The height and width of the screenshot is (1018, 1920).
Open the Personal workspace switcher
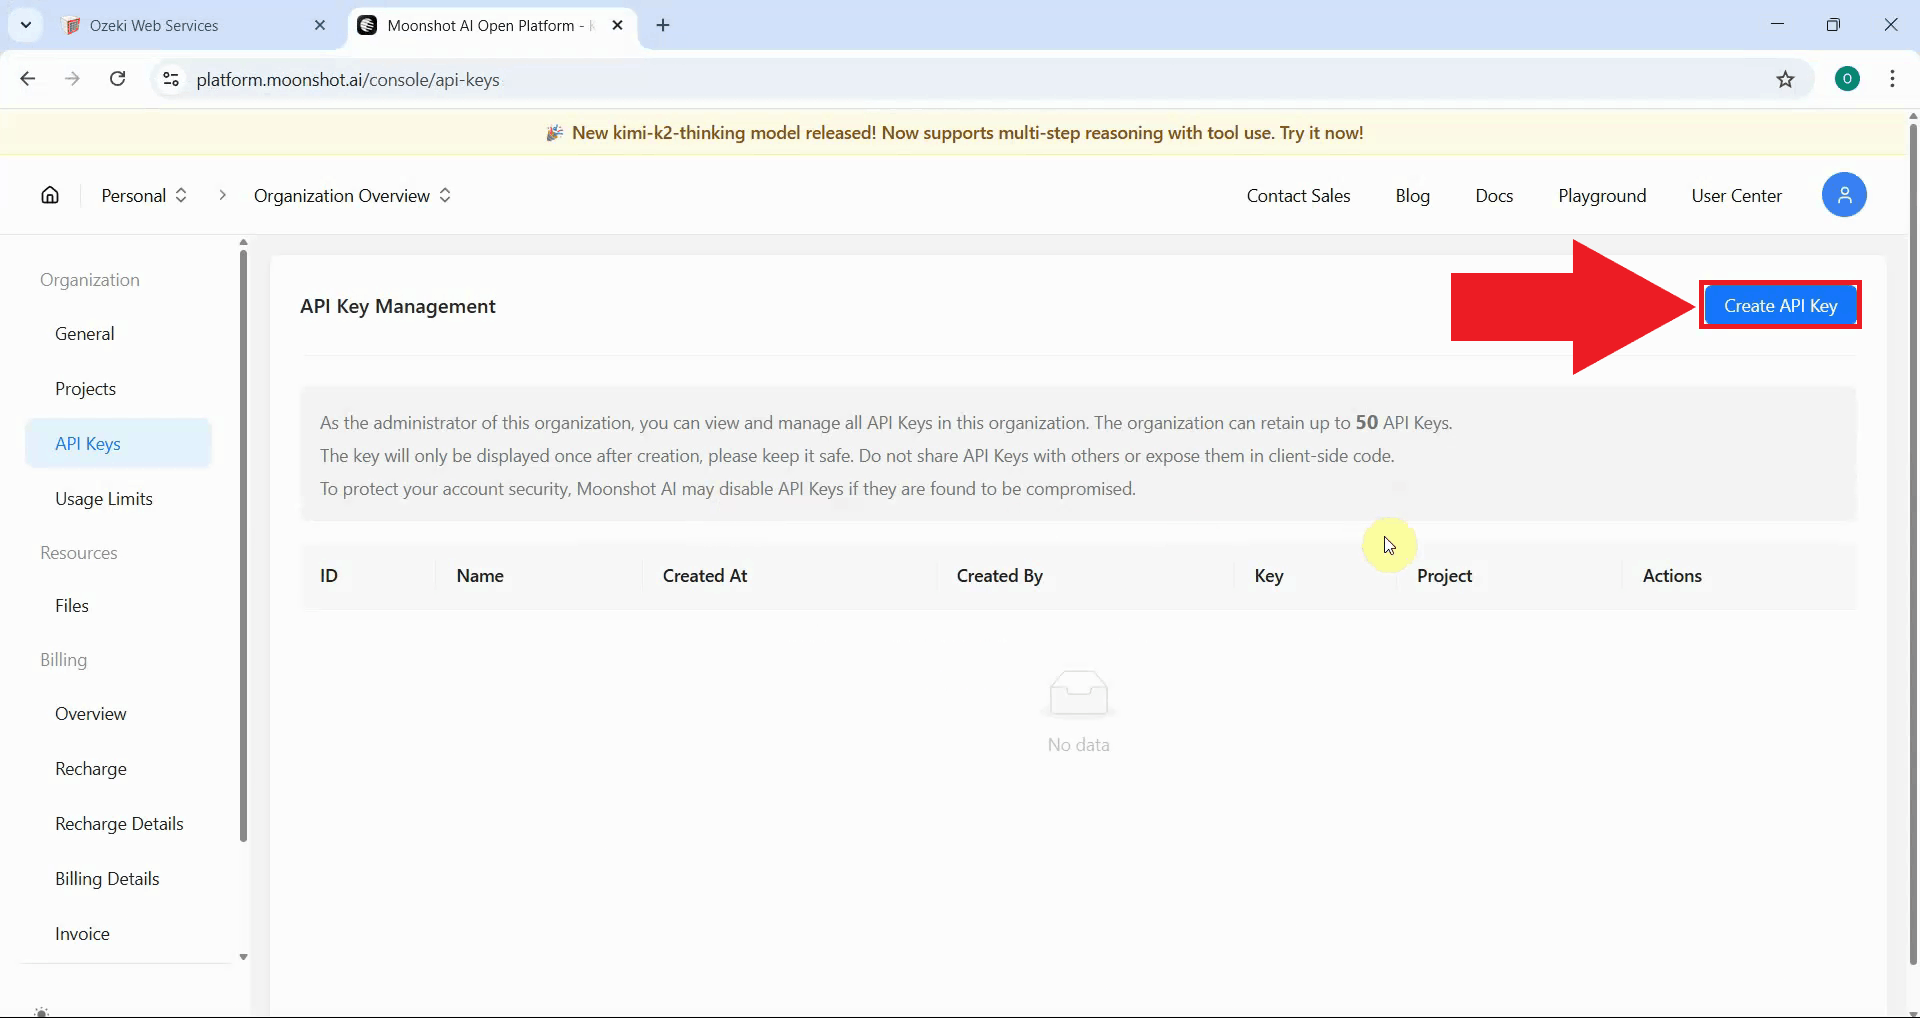[143, 195]
